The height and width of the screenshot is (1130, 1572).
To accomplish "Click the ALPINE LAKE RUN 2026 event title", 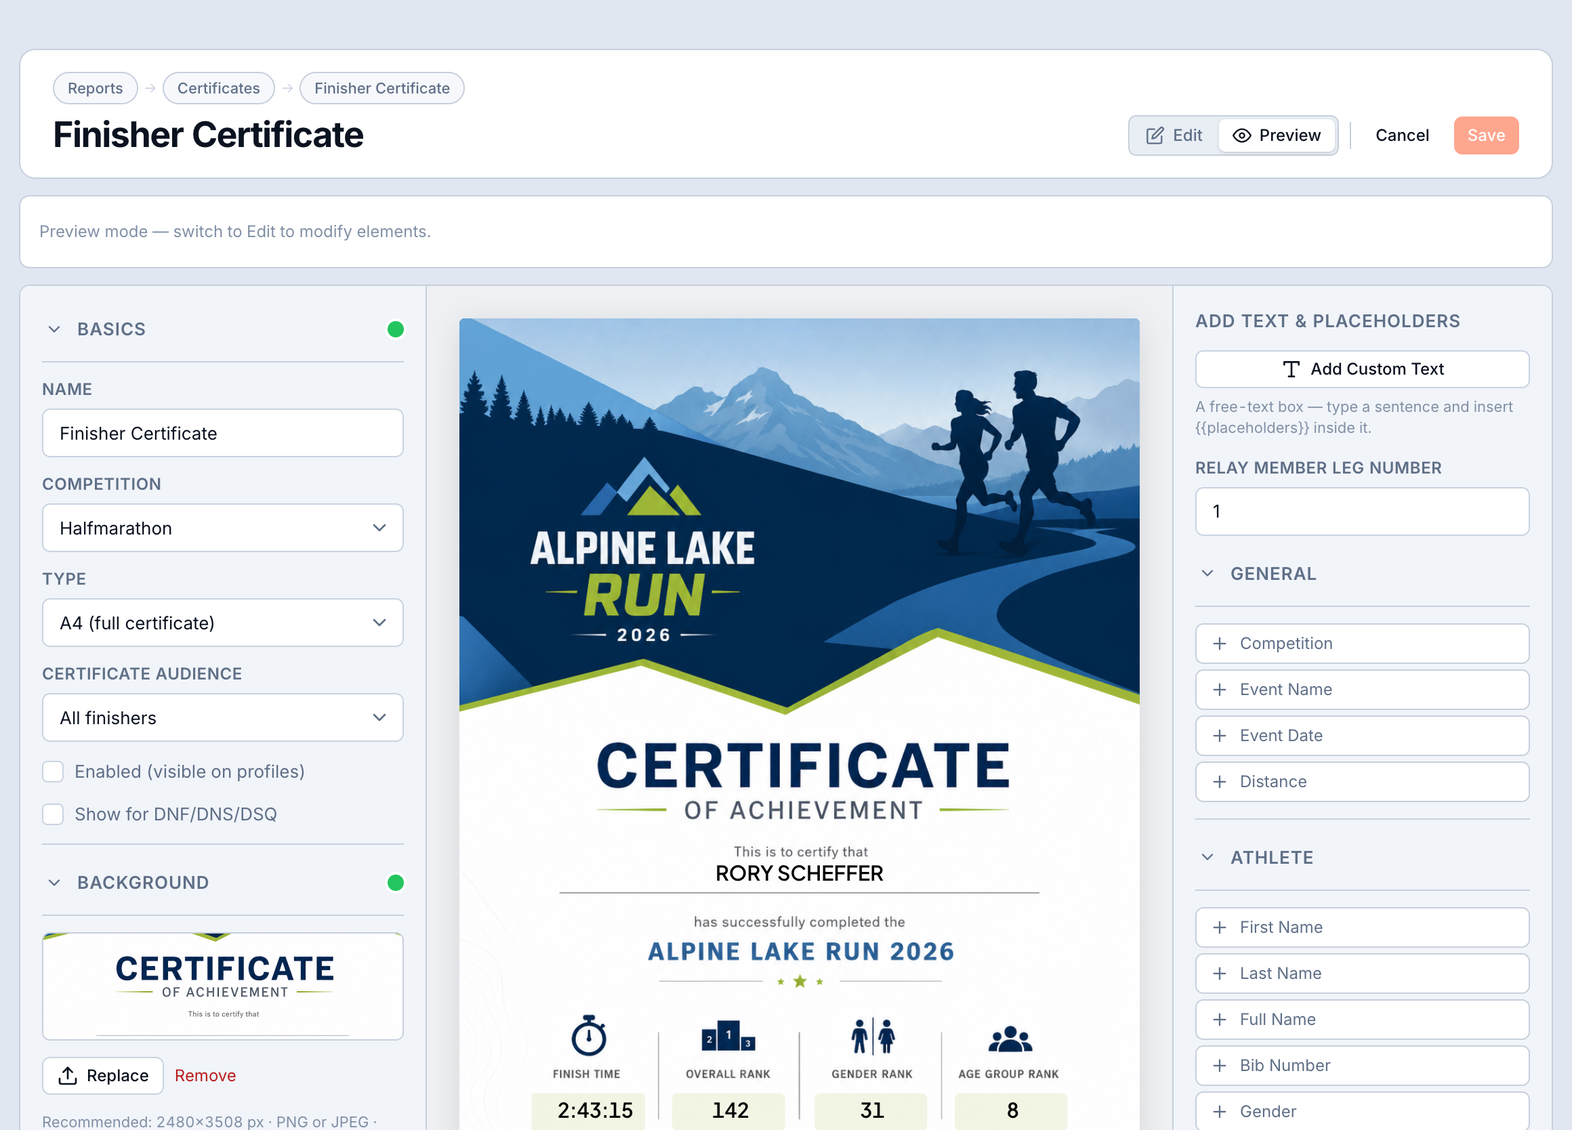I will [801, 951].
